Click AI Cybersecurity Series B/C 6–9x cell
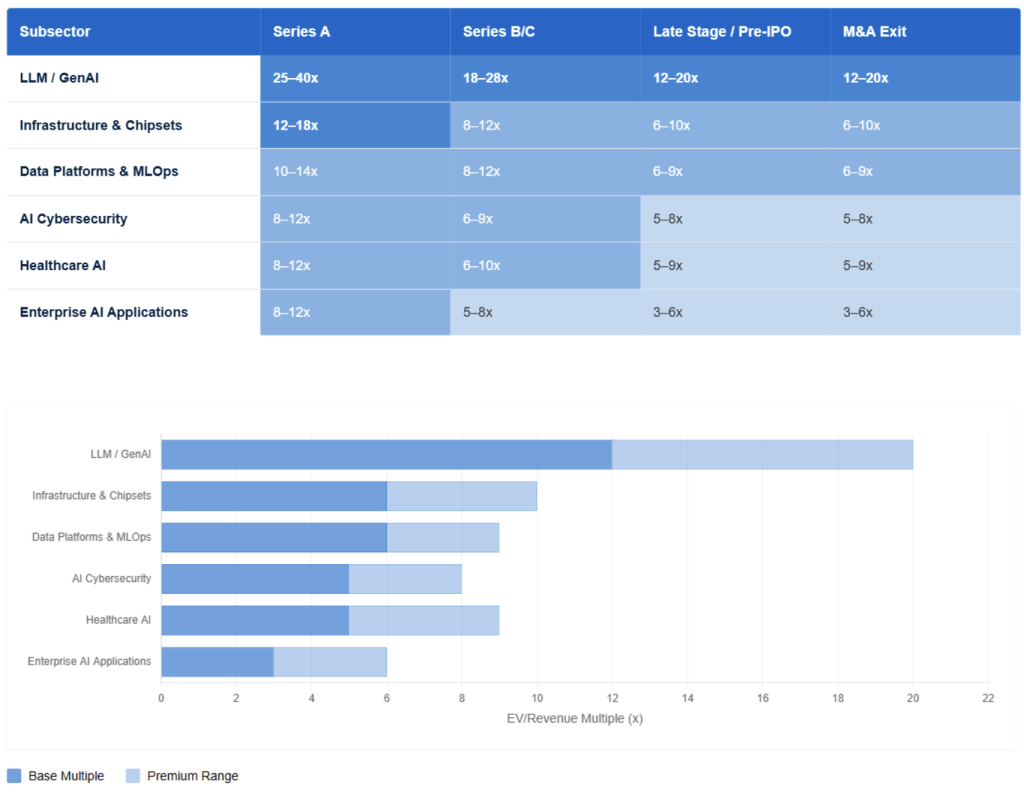Image resolution: width=1024 pixels, height=792 pixels. tap(545, 219)
